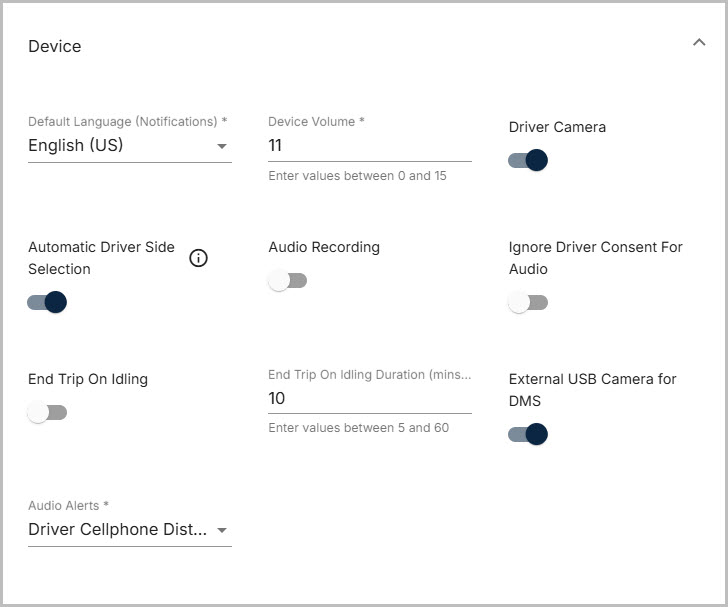Click the Driver Camera label
Screen dimensions: 728x607
[x=557, y=127]
